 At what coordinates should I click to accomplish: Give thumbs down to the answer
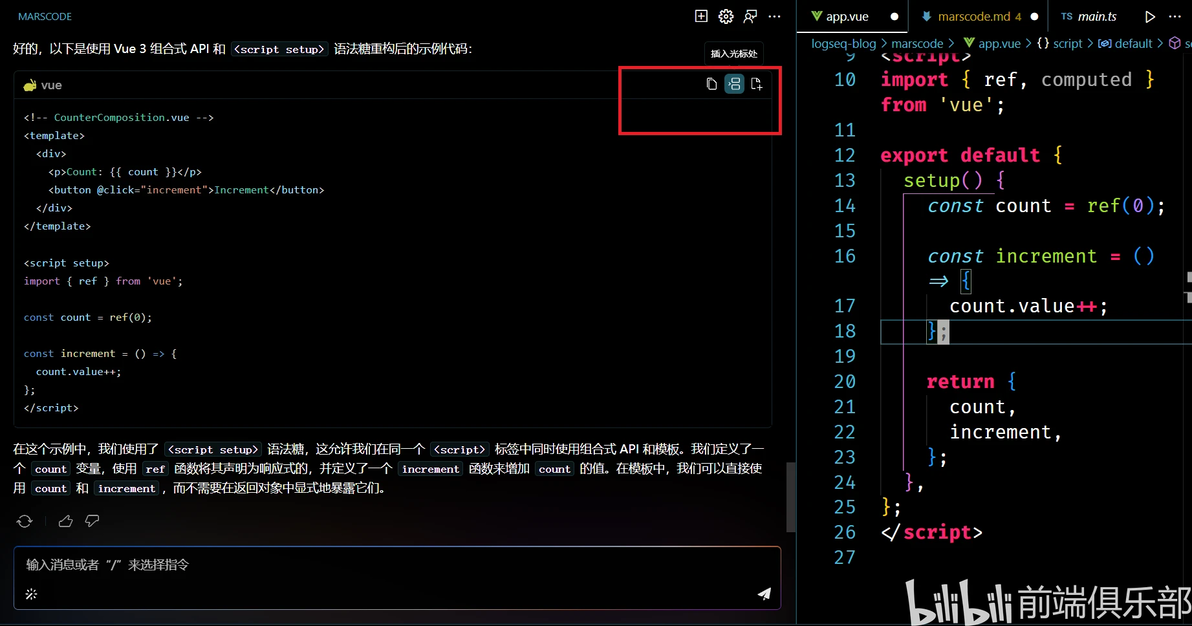tap(92, 521)
